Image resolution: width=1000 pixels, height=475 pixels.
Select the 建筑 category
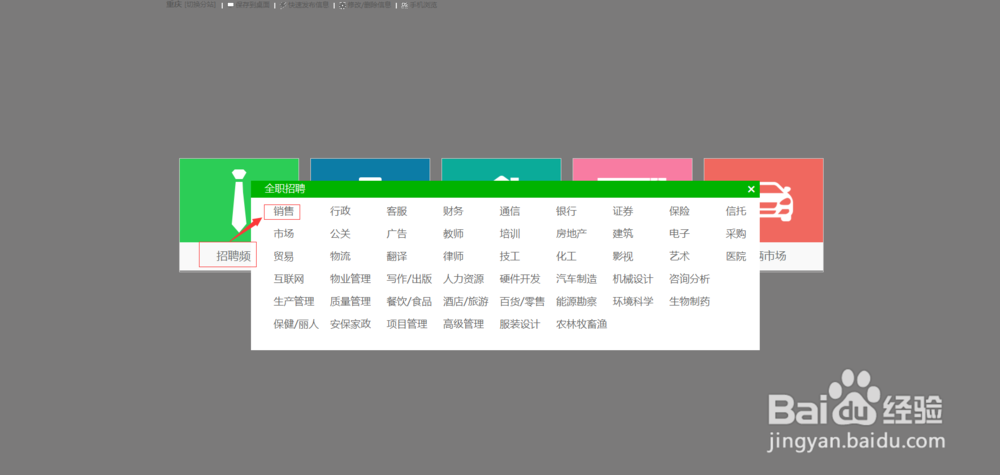623,234
